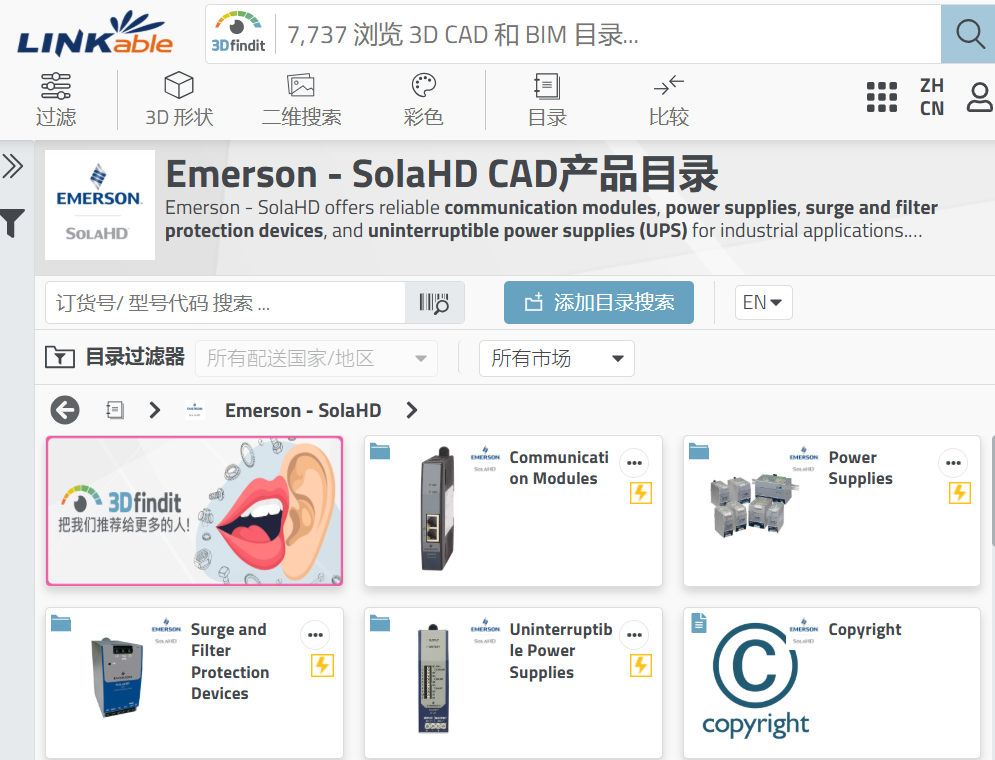Focus the 订货号/型号代码 search field
The image size is (995, 760).
tap(225, 303)
